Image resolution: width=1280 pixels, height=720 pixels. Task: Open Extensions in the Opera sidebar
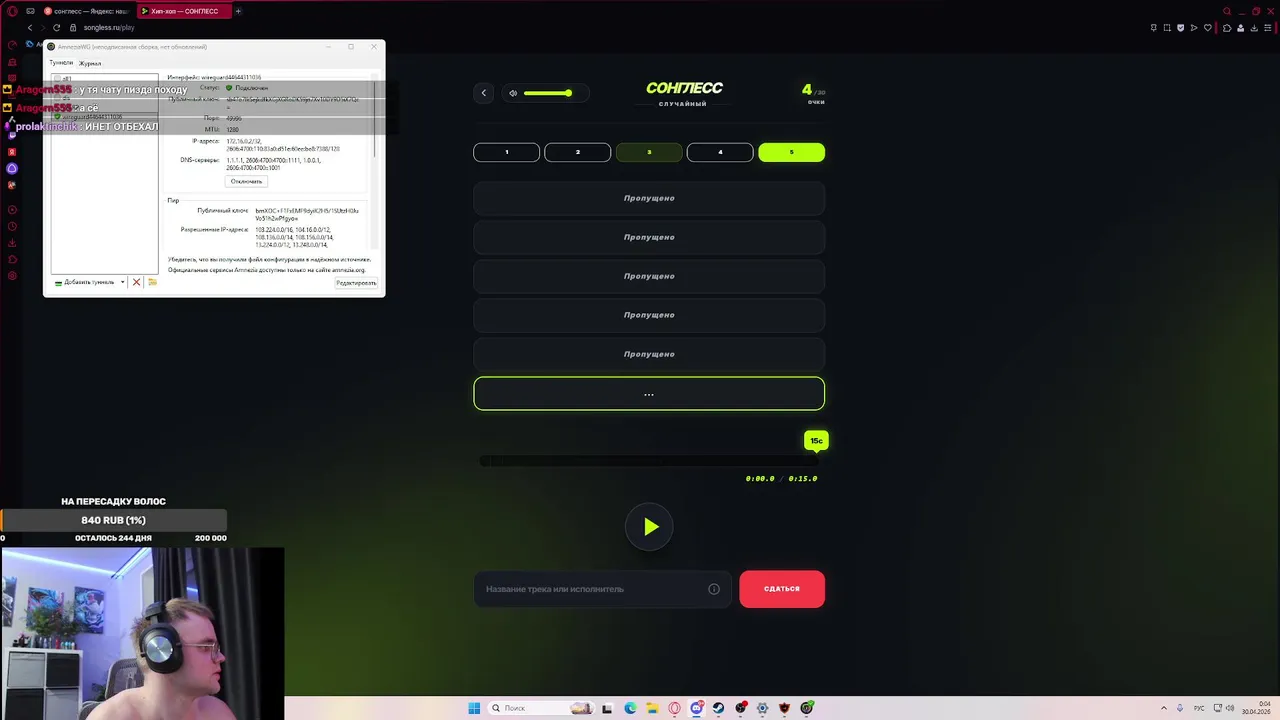12,259
